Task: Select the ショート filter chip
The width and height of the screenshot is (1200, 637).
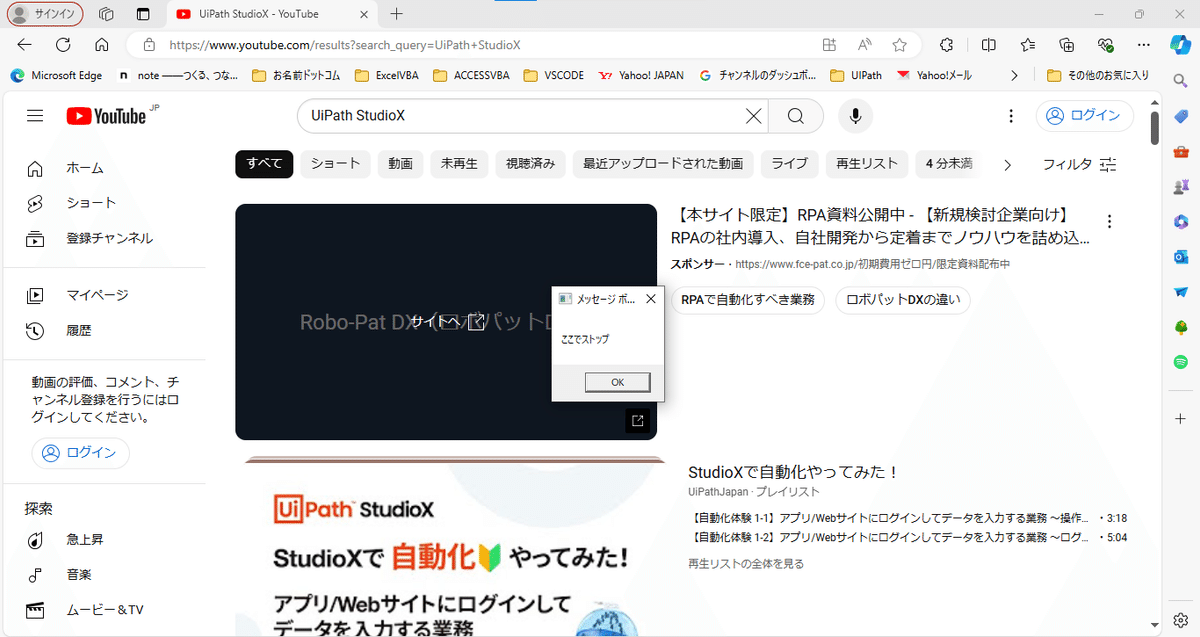Action: pos(335,164)
